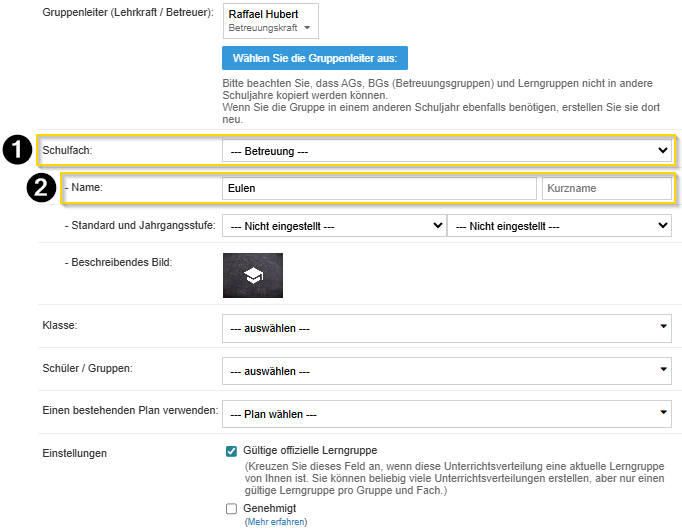Click the caret arrow in the Klasse selector
This screenshot has width=682, height=530.
[665, 326]
